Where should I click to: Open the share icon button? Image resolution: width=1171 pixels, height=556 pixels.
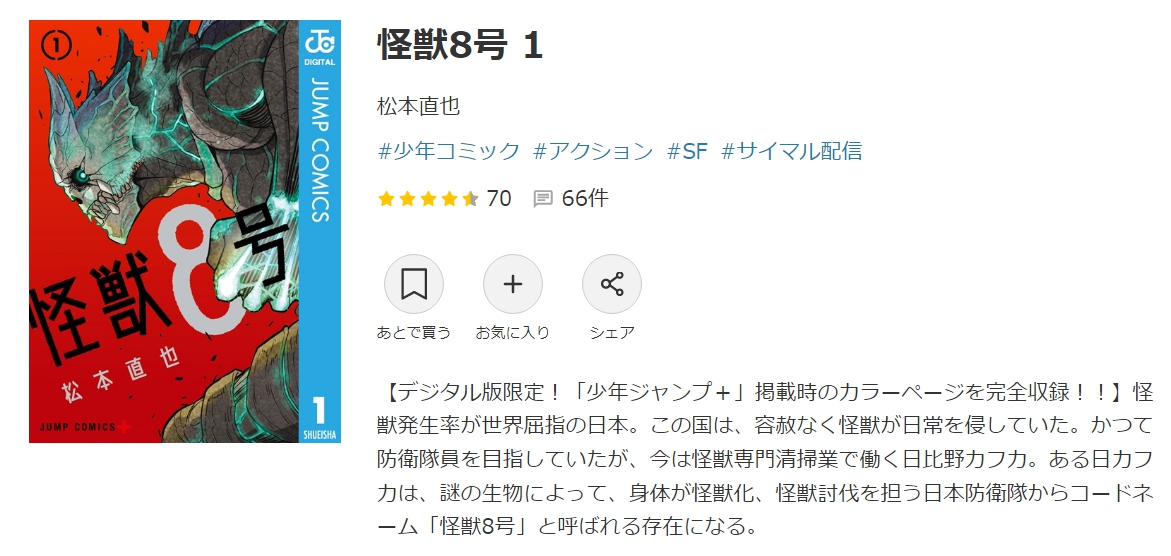[x=612, y=284]
